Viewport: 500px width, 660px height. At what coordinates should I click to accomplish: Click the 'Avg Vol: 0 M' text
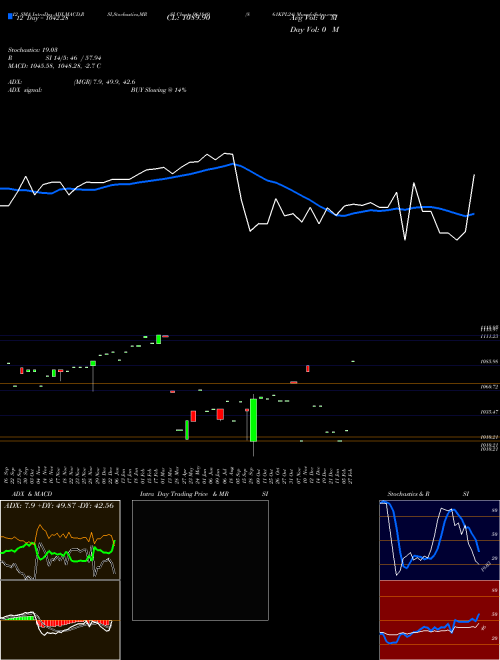coord(314,17)
